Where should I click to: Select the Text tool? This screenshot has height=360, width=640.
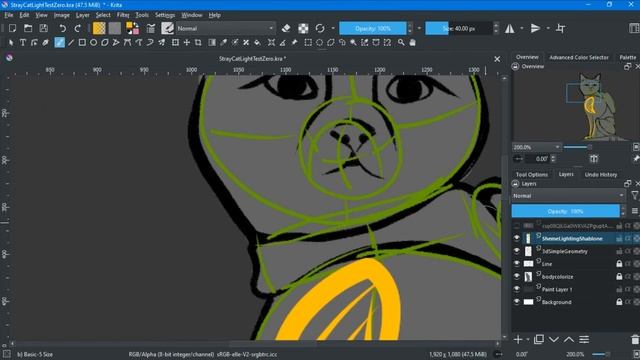23,42
